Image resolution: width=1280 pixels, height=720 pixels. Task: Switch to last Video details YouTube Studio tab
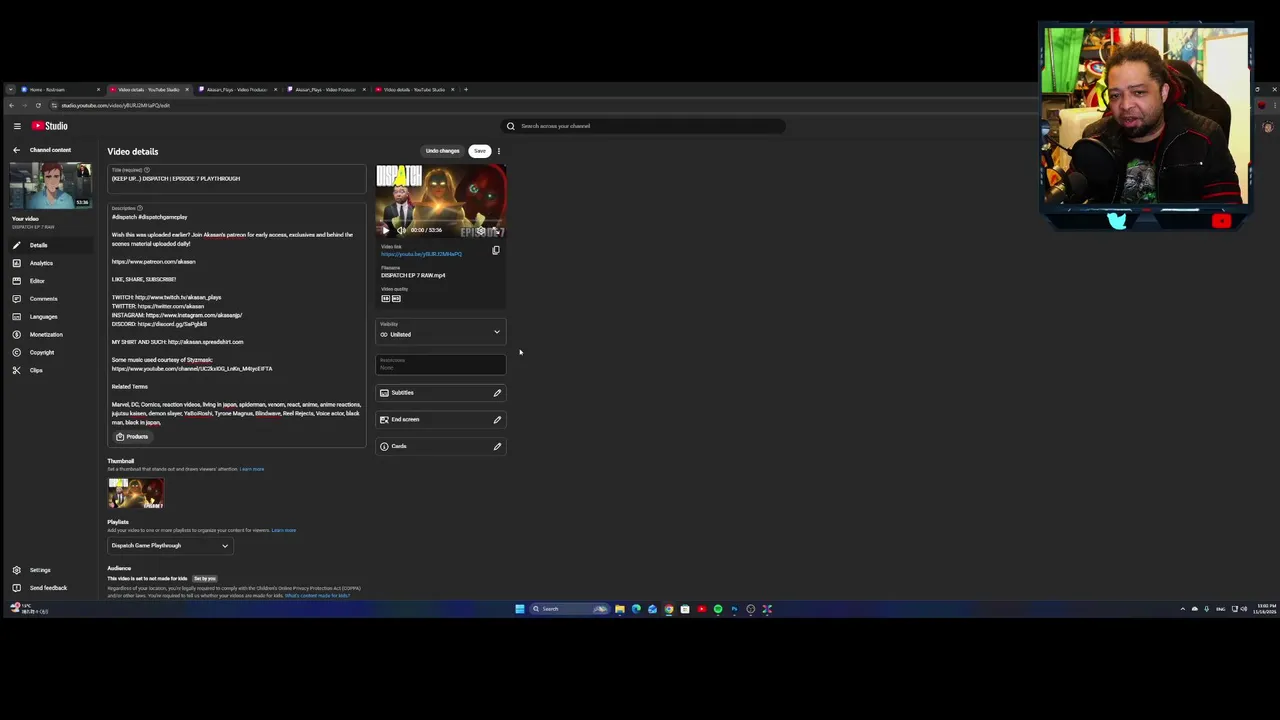coord(414,90)
